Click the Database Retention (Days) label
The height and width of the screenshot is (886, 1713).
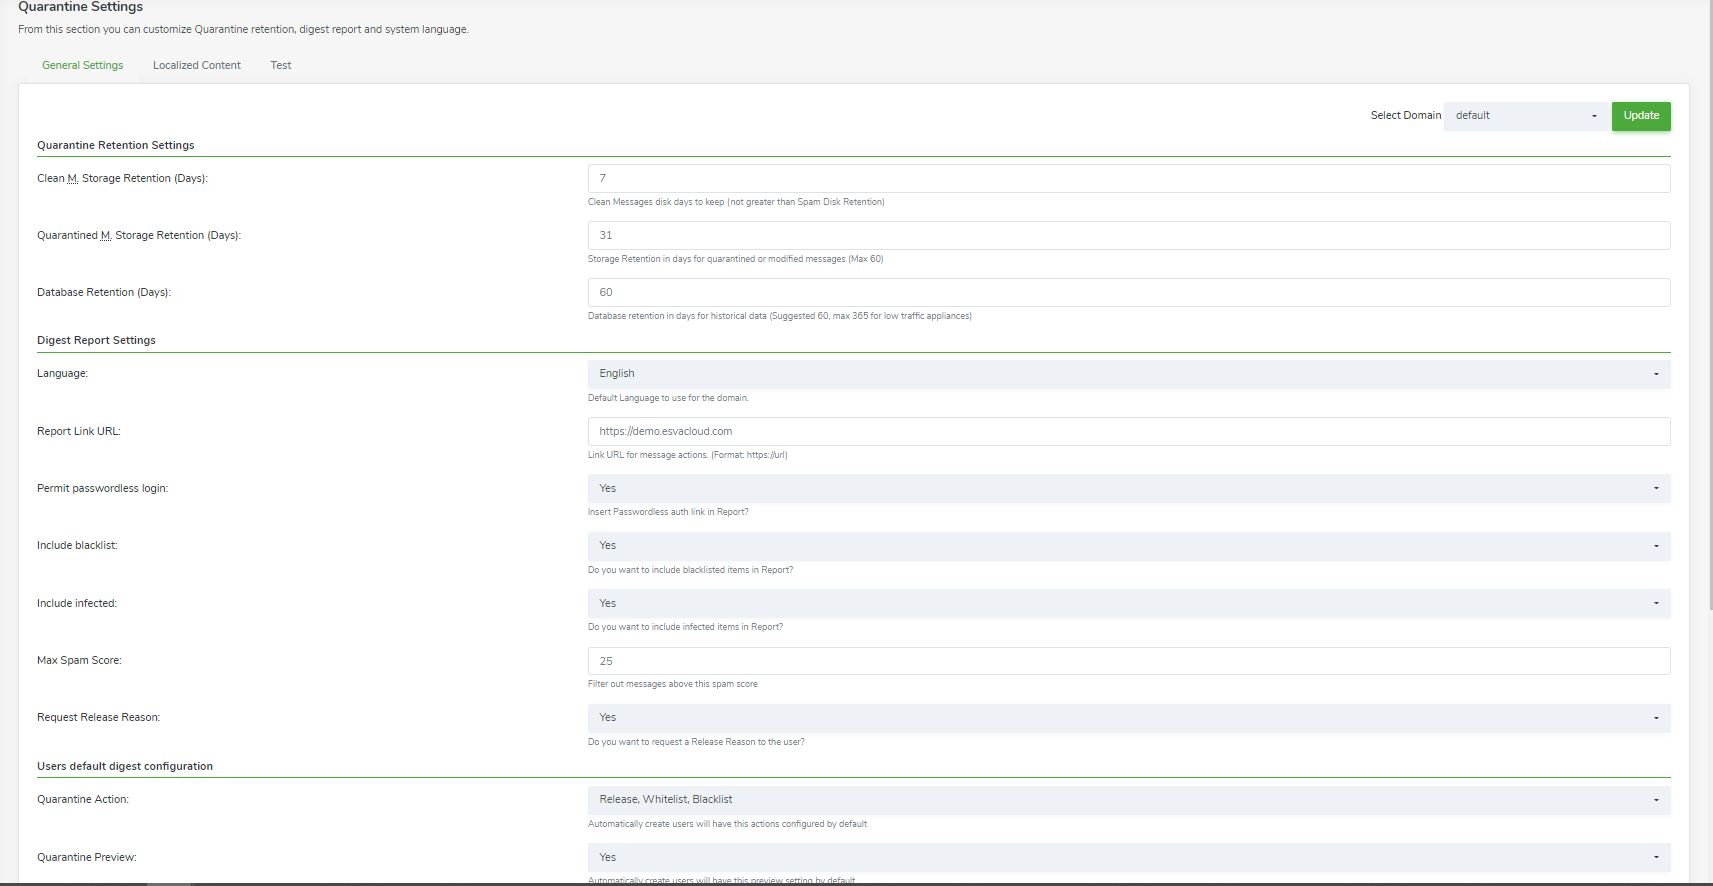tap(104, 292)
